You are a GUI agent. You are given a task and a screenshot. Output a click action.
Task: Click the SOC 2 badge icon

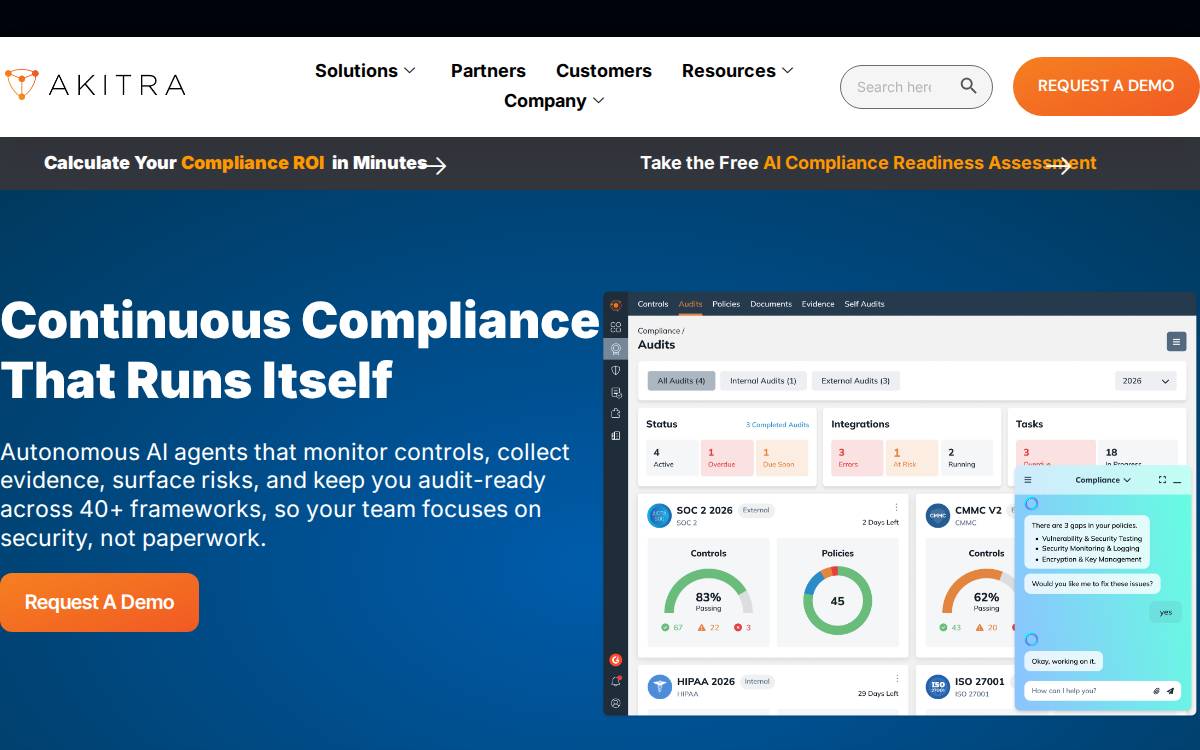659,516
